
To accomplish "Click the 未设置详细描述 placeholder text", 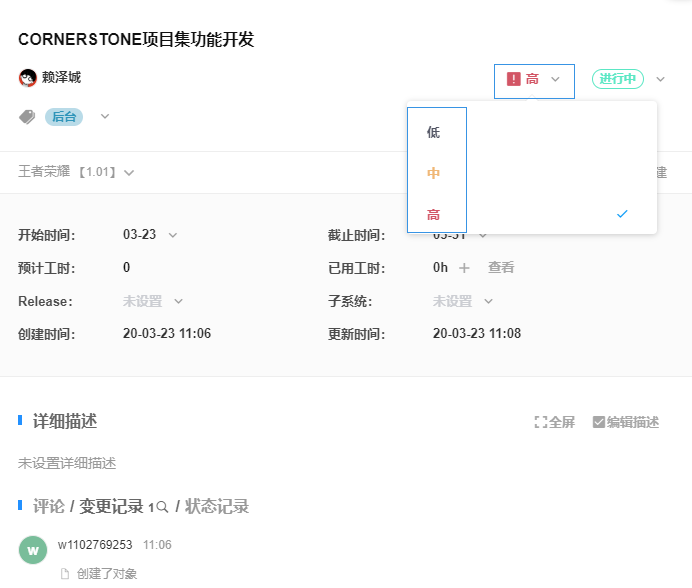I will tap(67, 464).
